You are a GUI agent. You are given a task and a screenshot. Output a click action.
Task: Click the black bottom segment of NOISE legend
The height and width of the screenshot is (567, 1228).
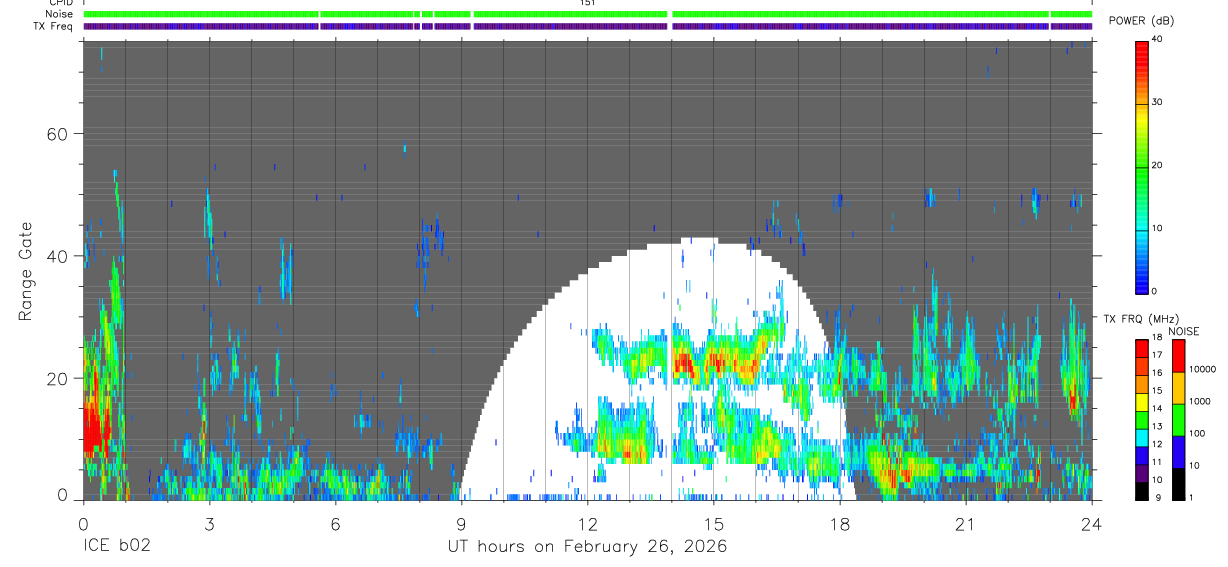1178,483
